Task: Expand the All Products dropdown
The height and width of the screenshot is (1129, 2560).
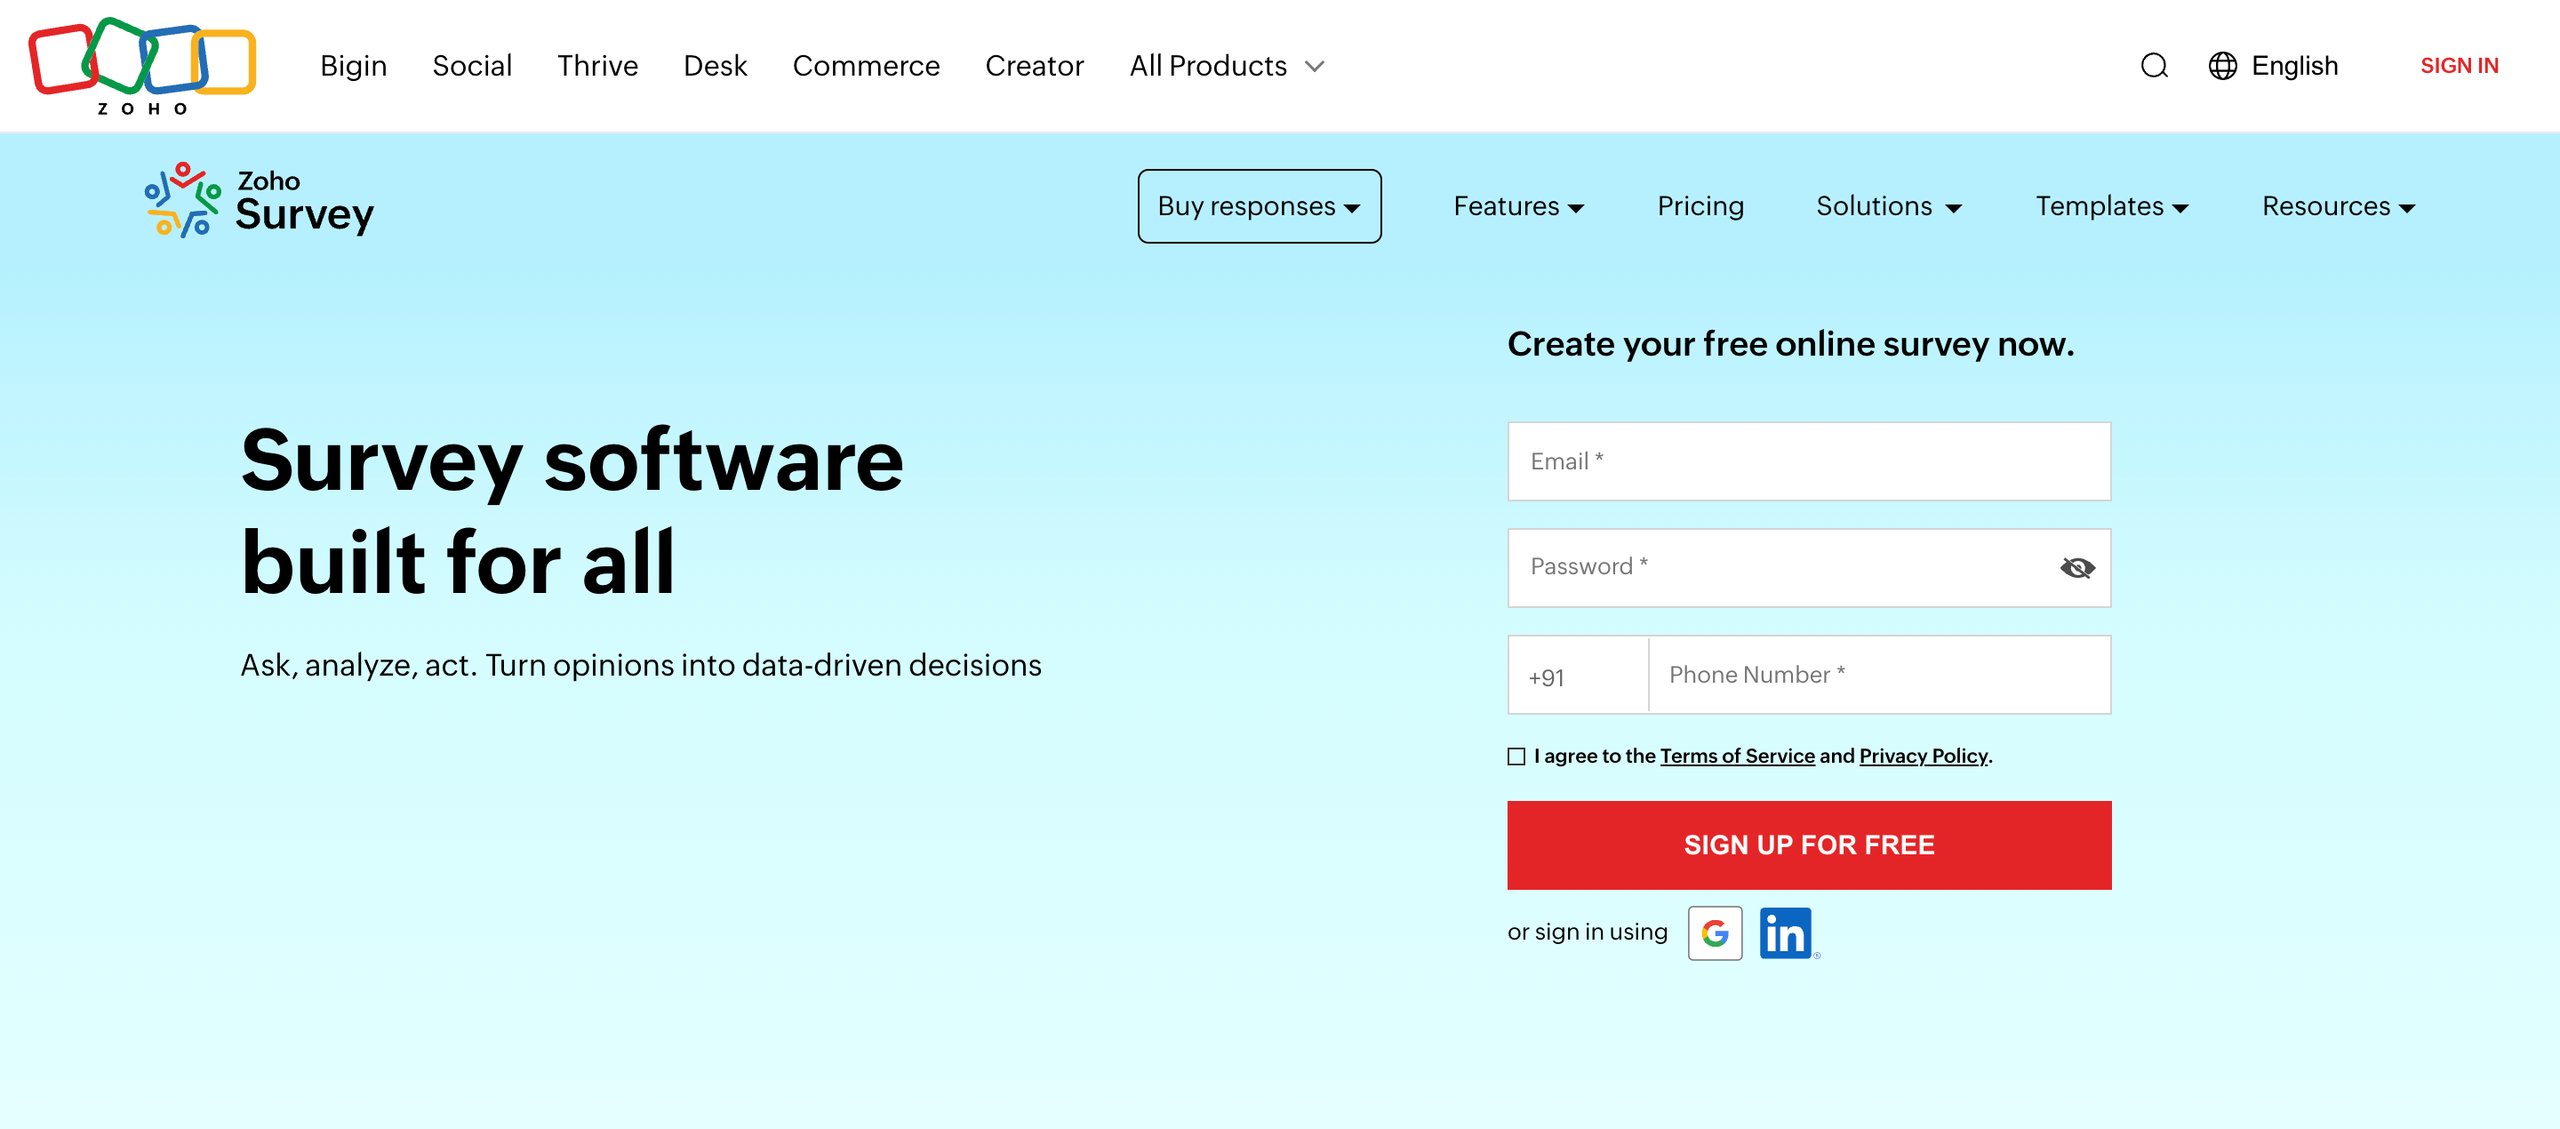Action: [x=1228, y=66]
